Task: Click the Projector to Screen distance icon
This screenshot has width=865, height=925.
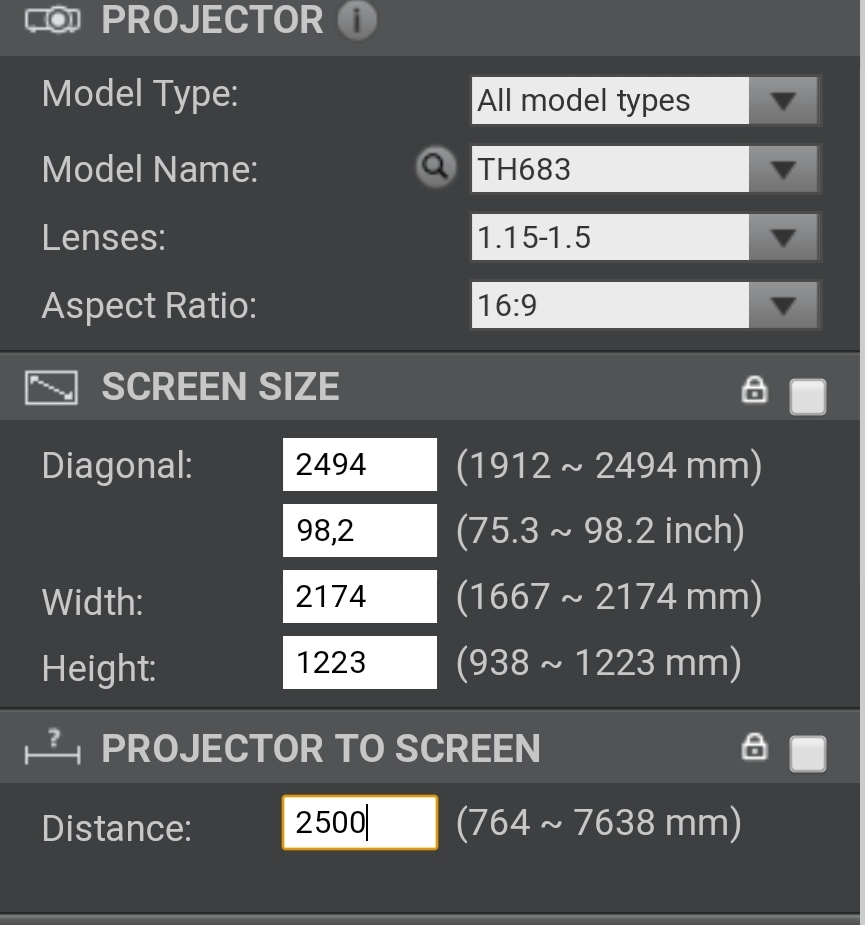Action: pyautogui.click(x=51, y=748)
